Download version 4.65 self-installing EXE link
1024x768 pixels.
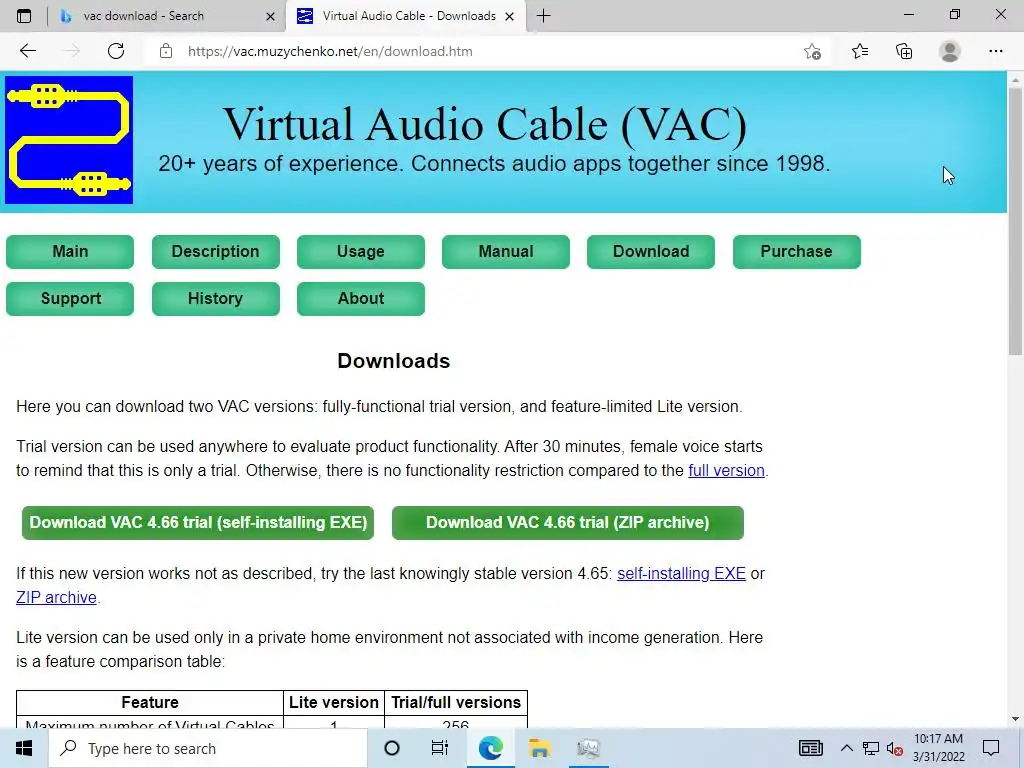681,573
